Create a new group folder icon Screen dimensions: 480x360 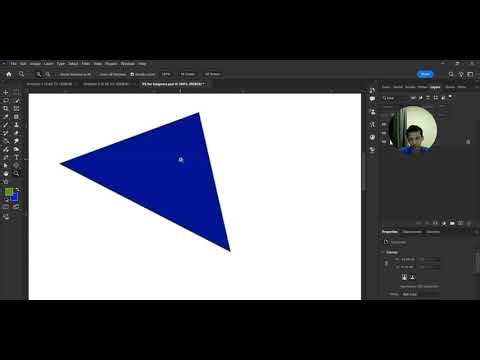coord(452,223)
